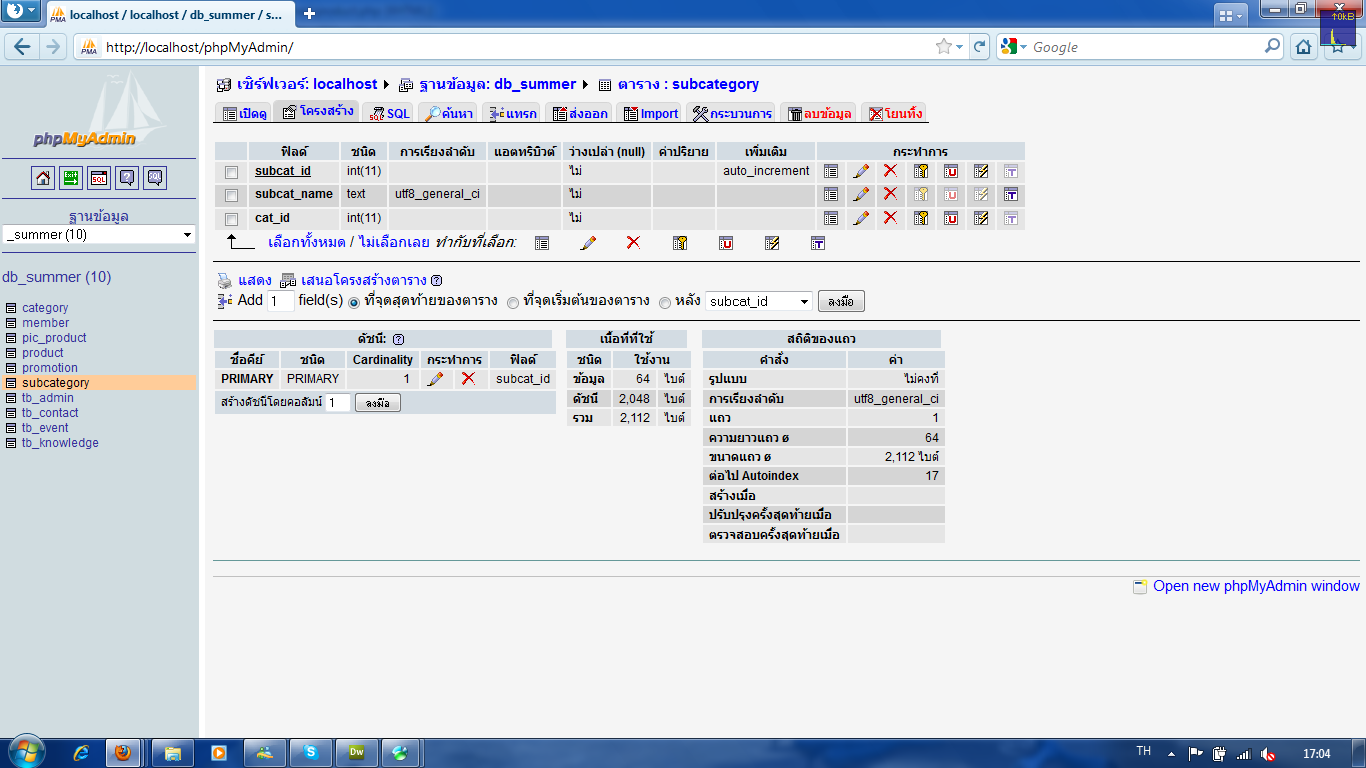
Task: Click the with-selected primary key icon
Action: (x=680, y=242)
